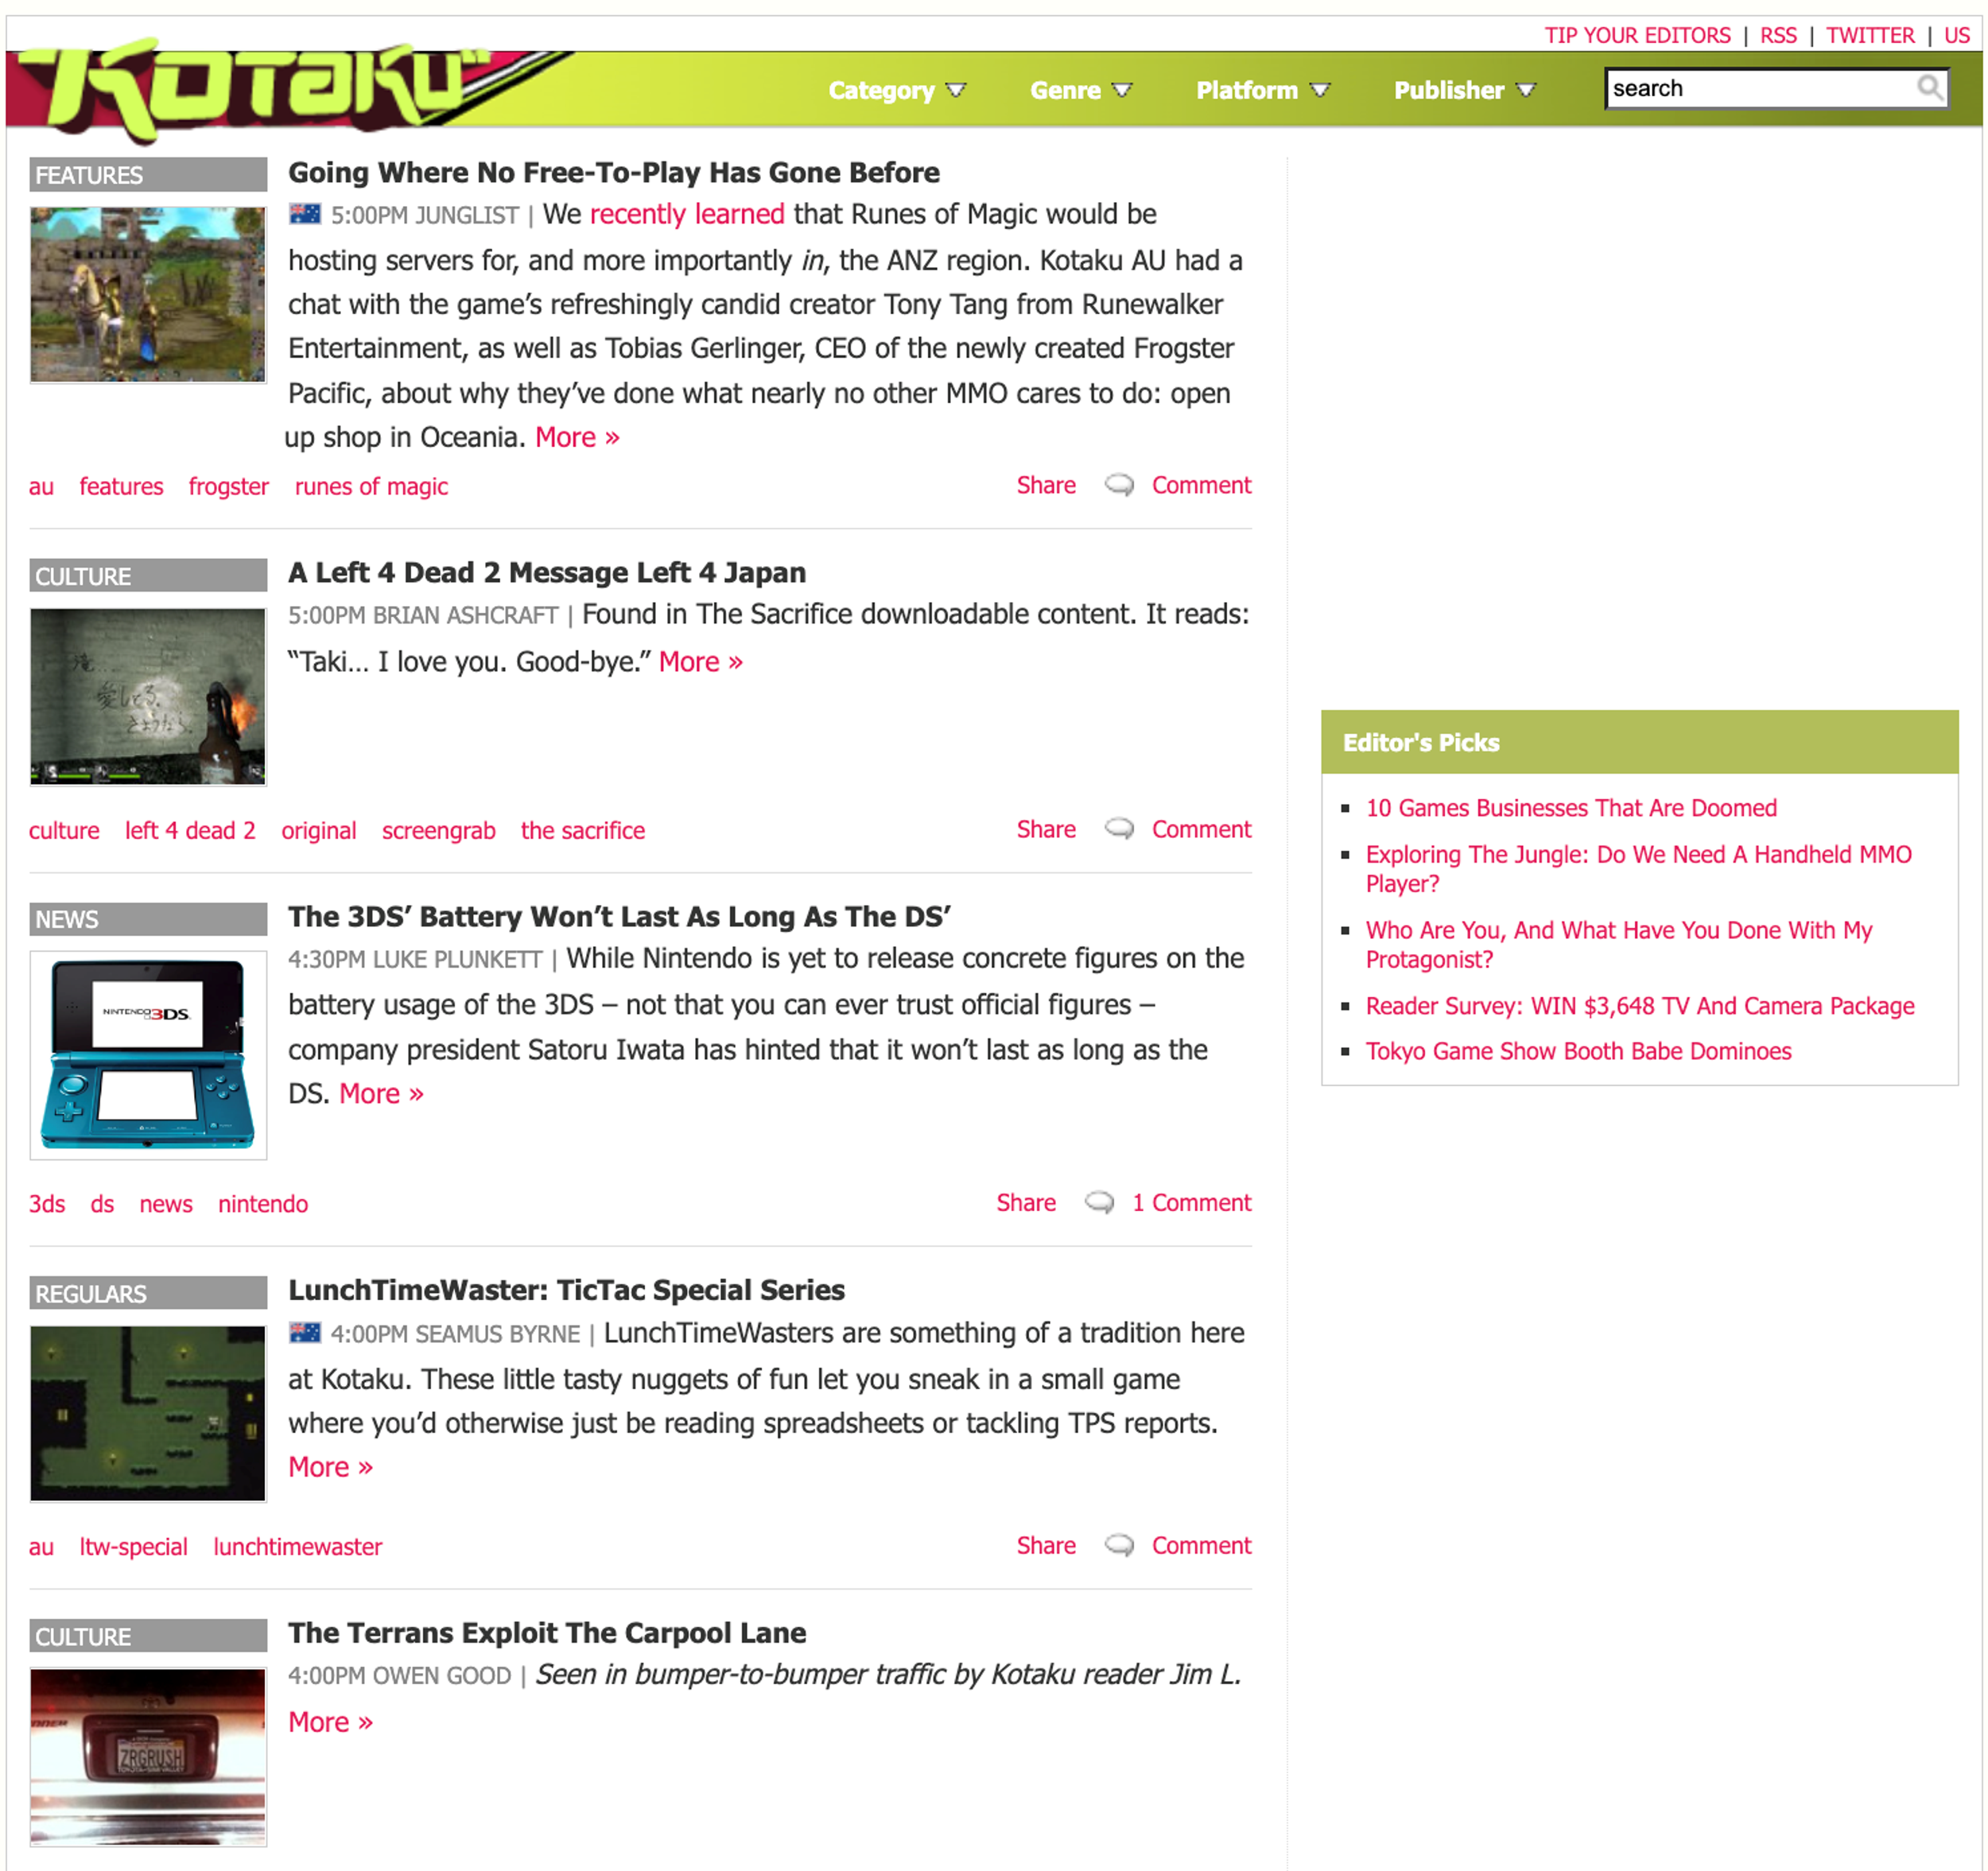Image resolution: width=1988 pixels, height=1871 pixels.
Task: Expand the Publisher dropdown
Action: (1464, 90)
